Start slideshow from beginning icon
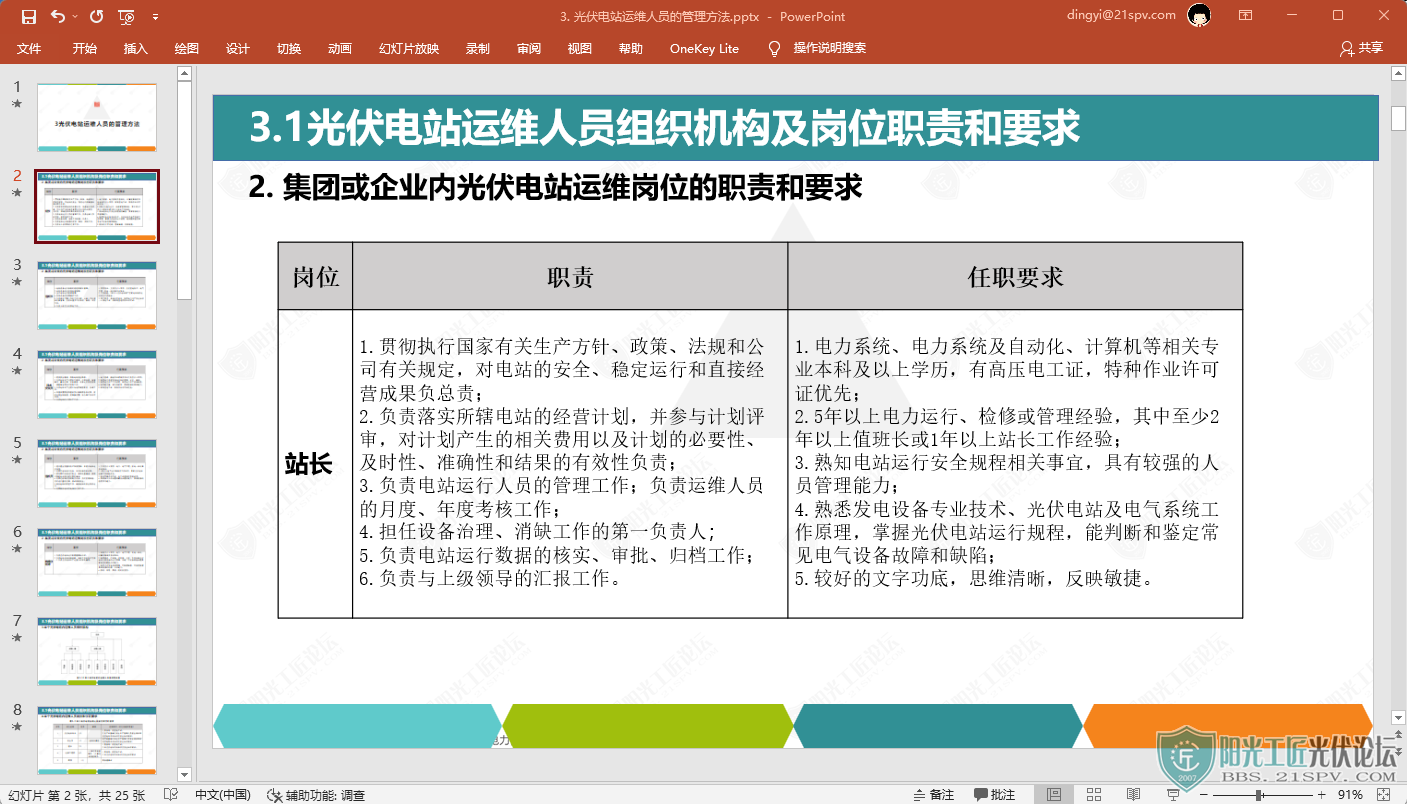The width and height of the screenshot is (1407, 804). 127,16
